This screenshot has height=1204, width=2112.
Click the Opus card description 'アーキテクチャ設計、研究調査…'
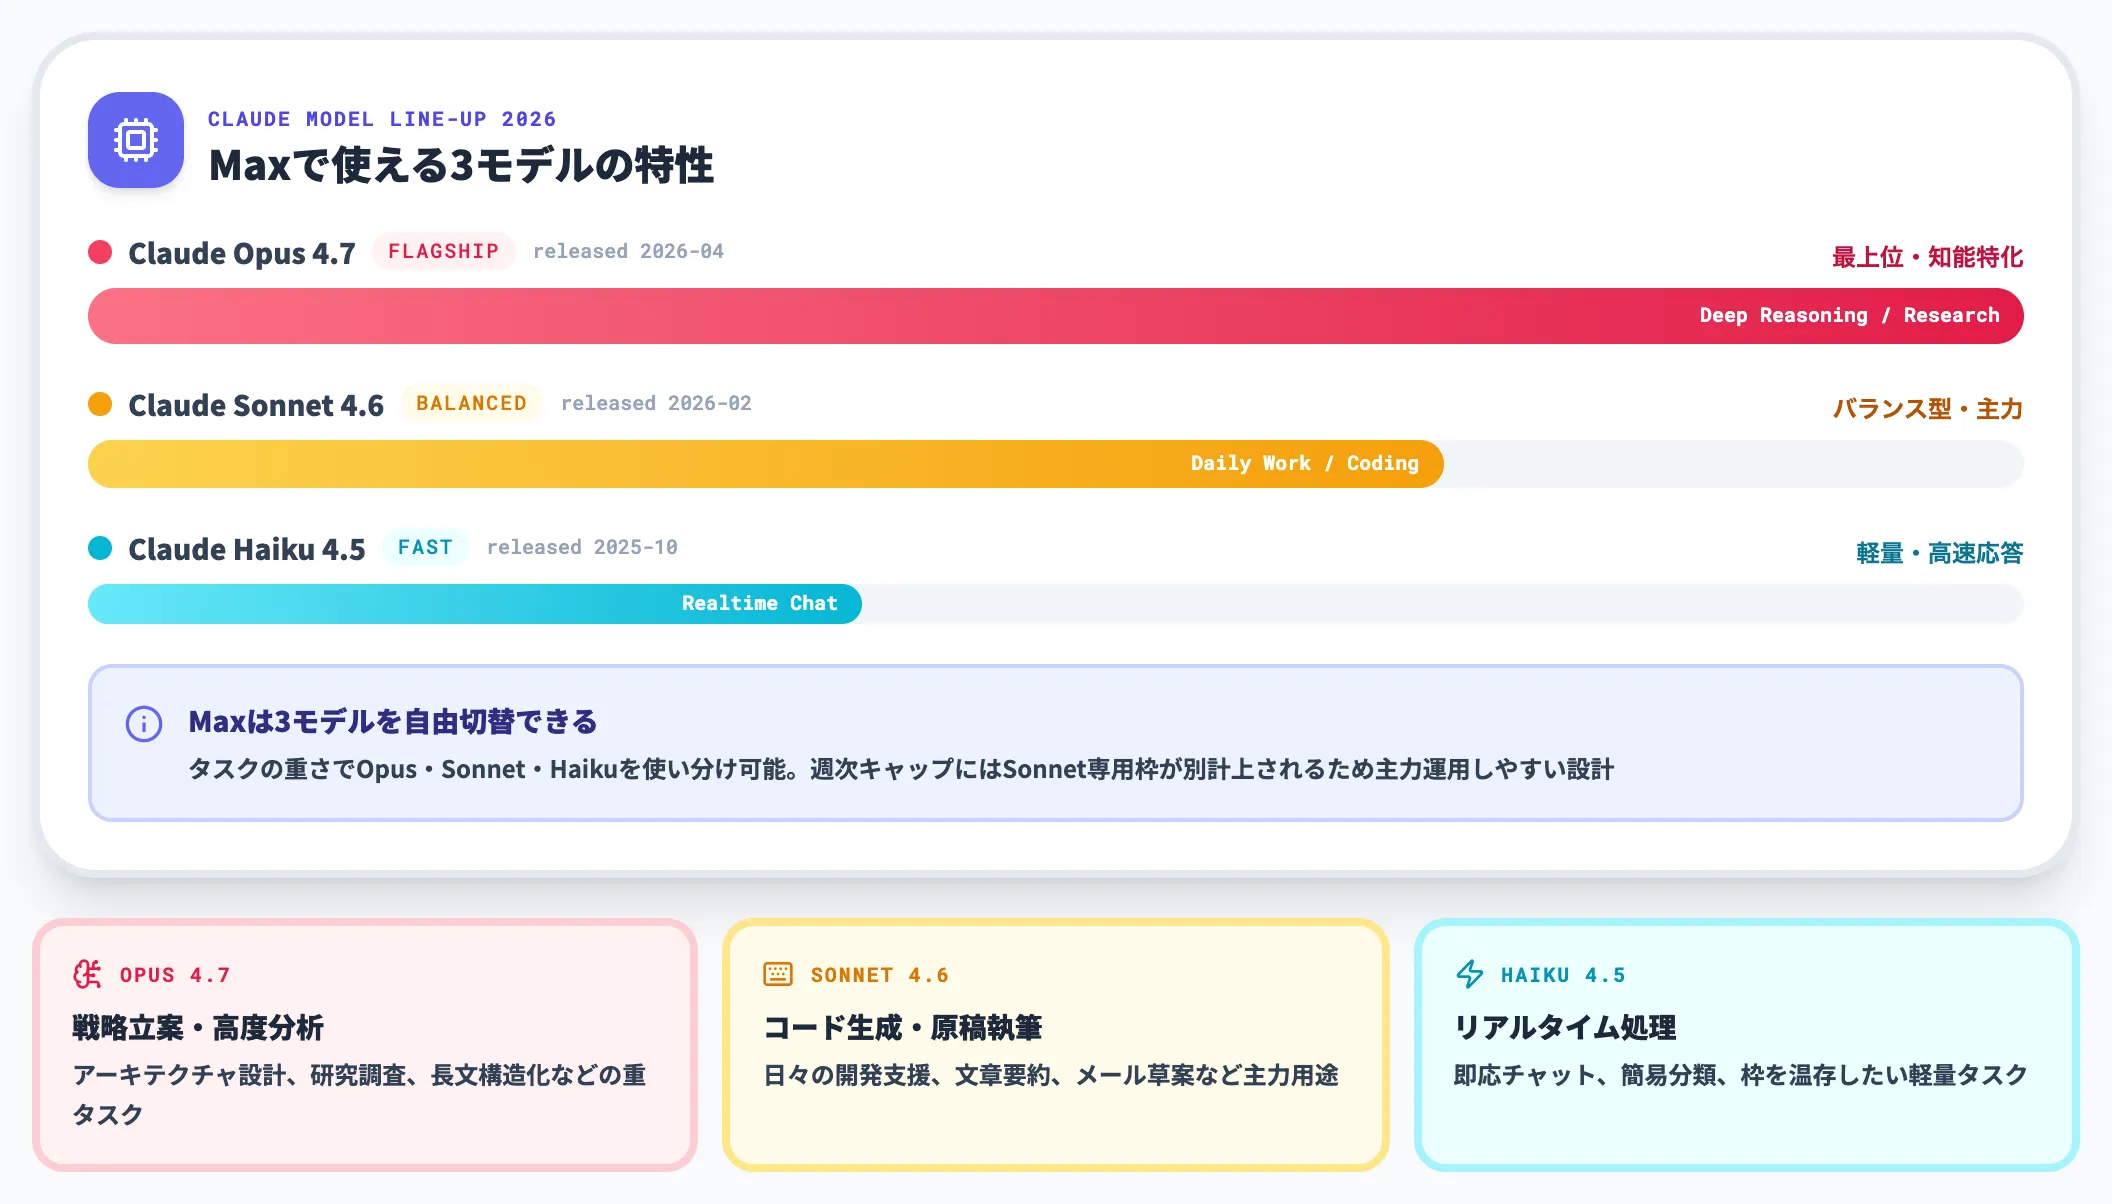(360, 1095)
